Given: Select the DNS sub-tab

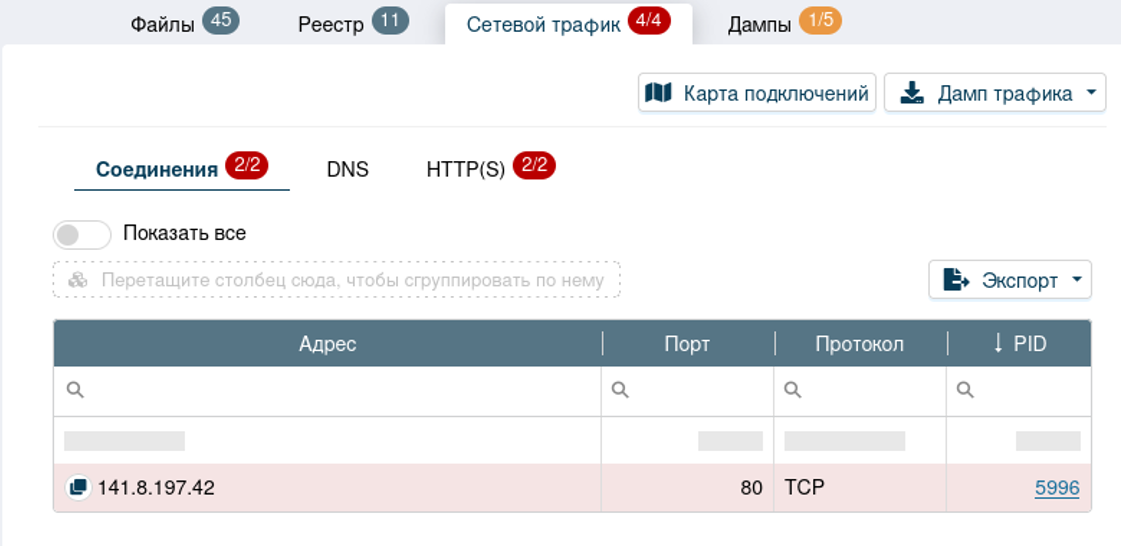Looking at the screenshot, I should pos(348,169).
